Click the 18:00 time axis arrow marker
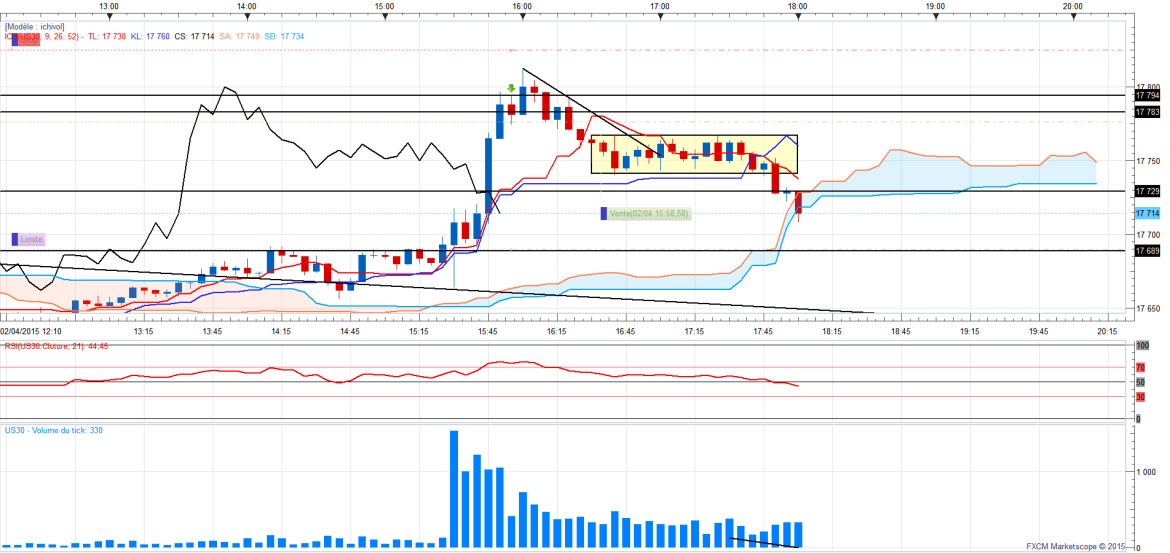This screenshot has height=553, width=1170. (x=797, y=16)
